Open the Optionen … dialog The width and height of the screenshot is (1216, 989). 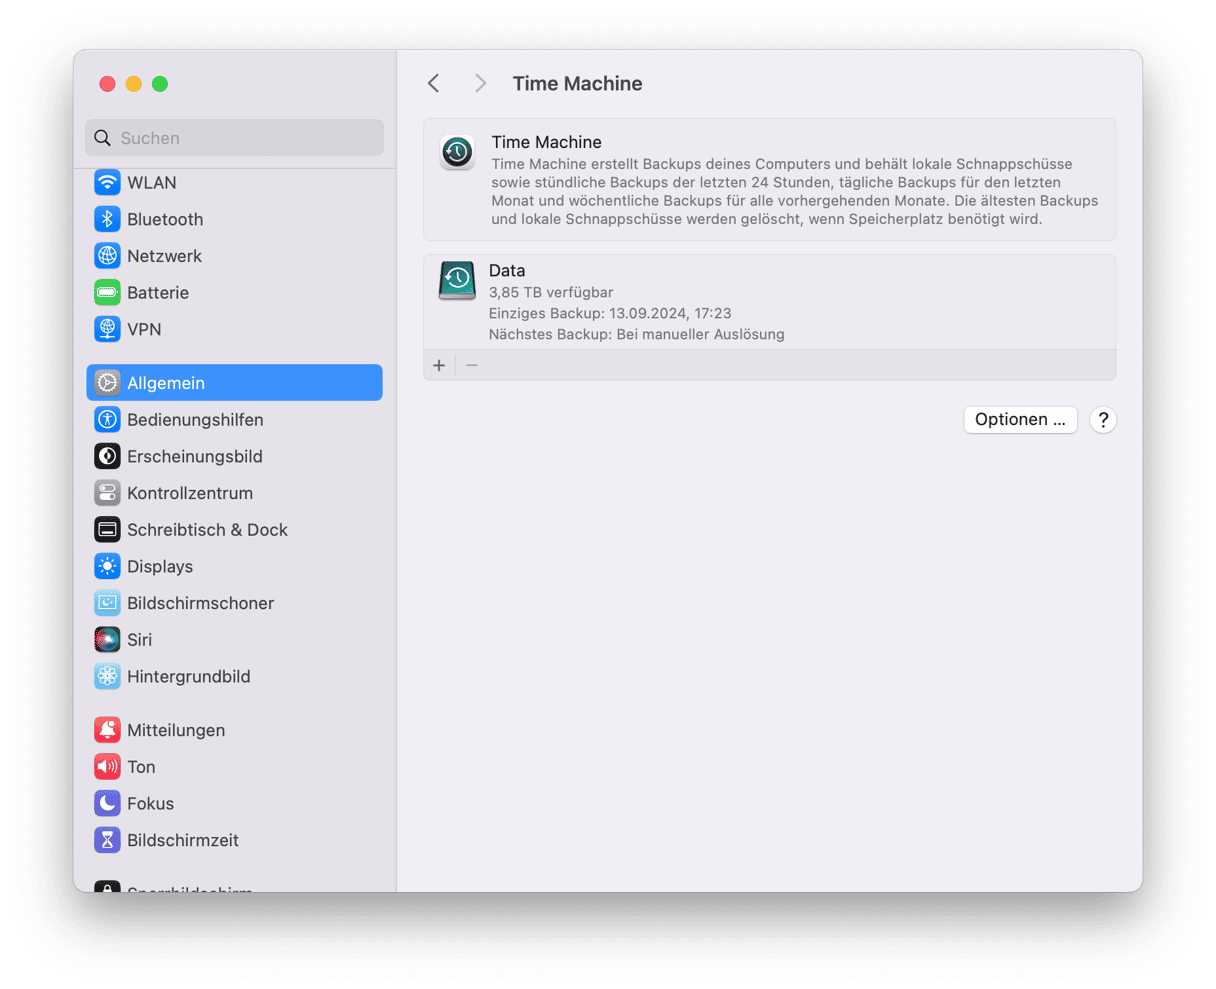click(x=1020, y=419)
